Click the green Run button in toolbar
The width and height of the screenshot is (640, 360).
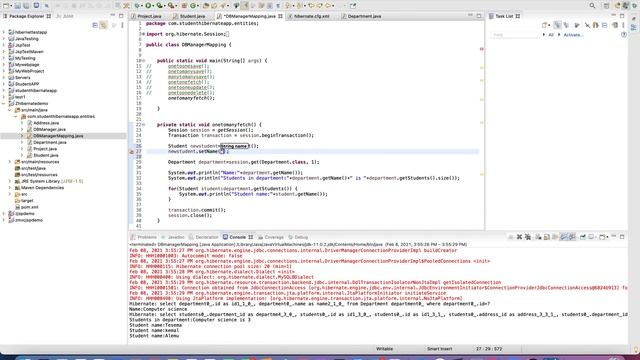[149, 6]
